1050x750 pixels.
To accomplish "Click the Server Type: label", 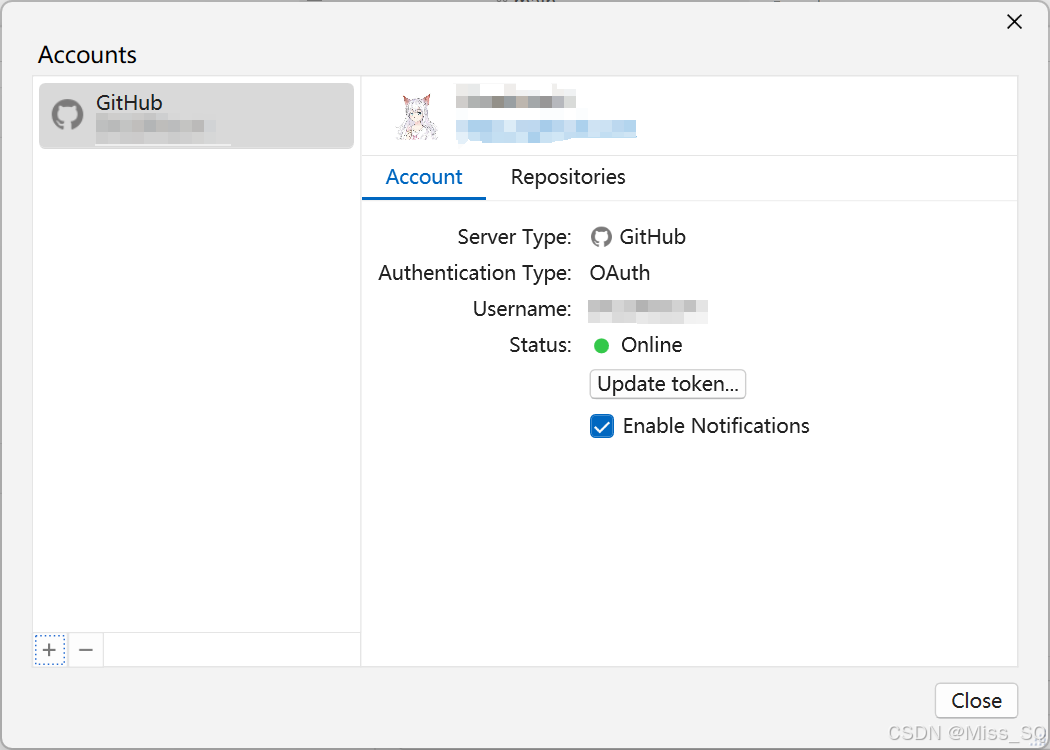I will 514,237.
